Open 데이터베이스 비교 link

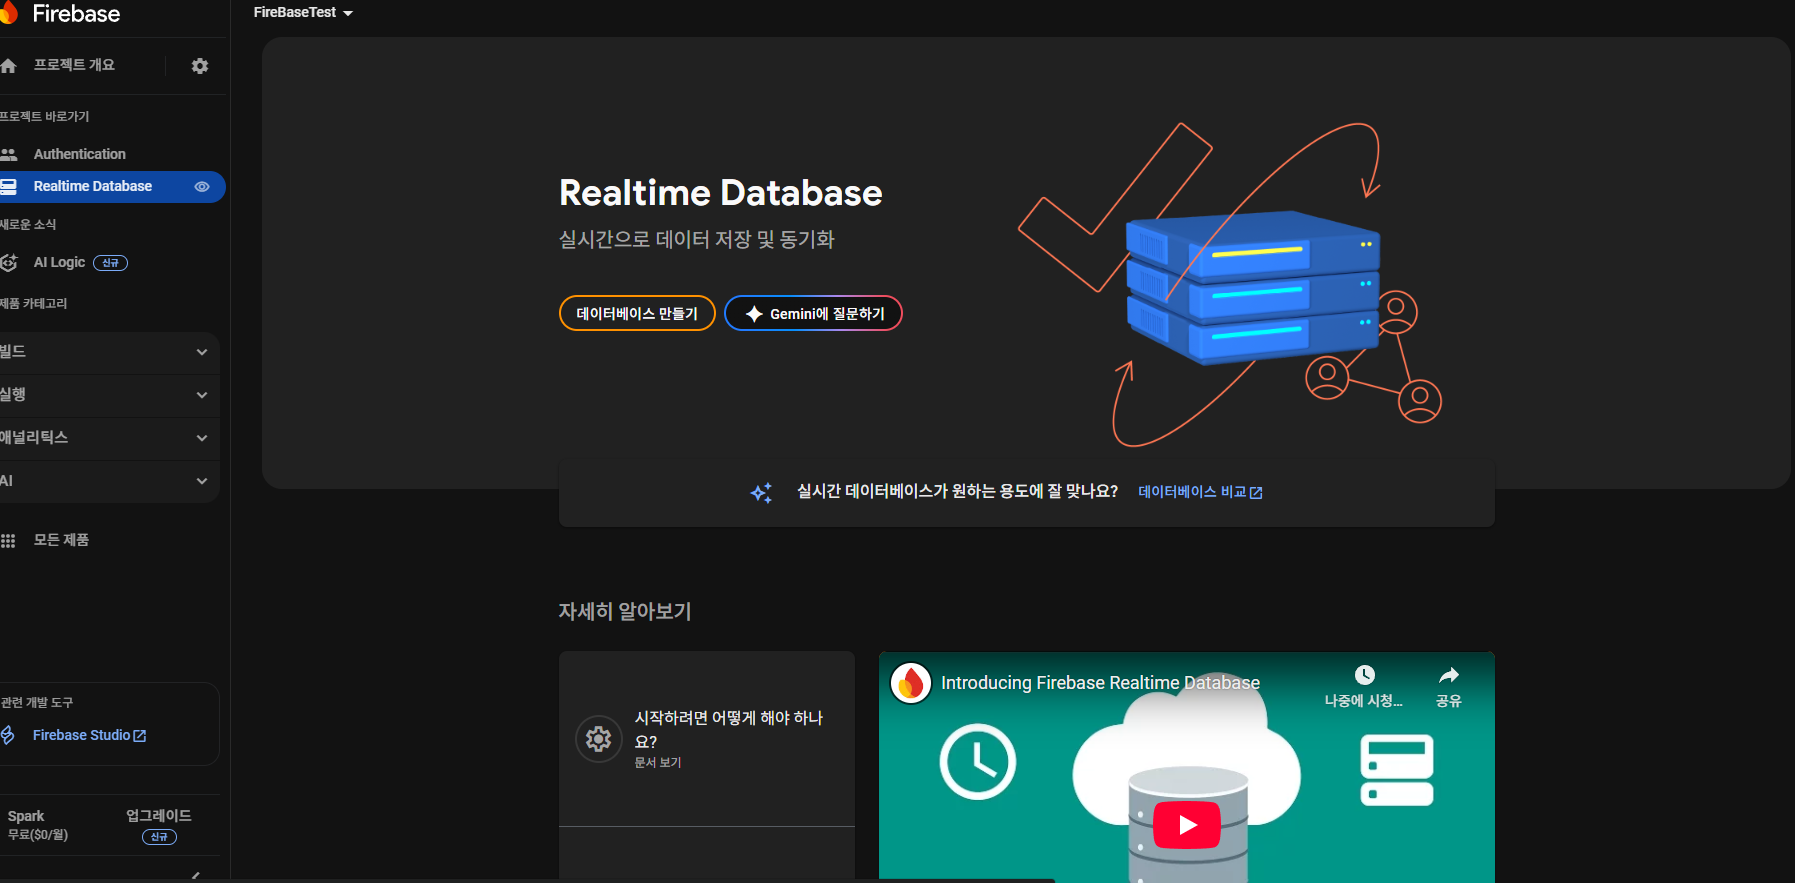point(1200,492)
